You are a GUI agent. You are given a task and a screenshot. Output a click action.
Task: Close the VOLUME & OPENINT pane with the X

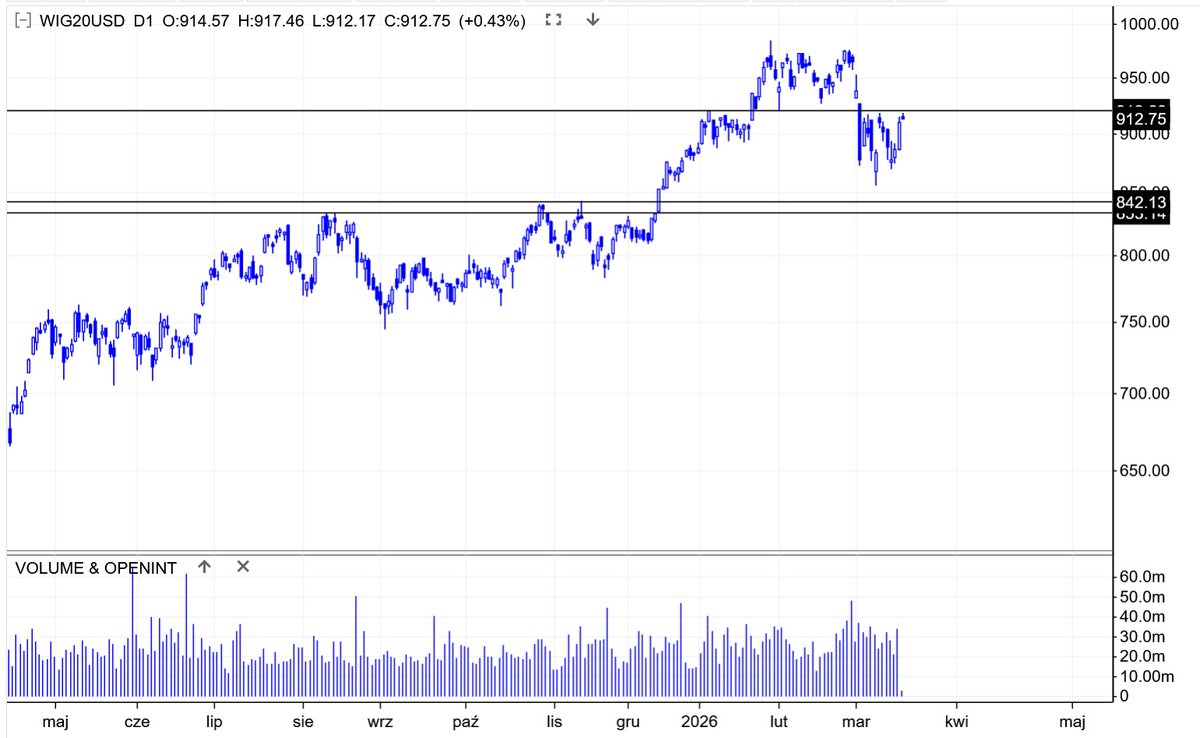(243, 567)
